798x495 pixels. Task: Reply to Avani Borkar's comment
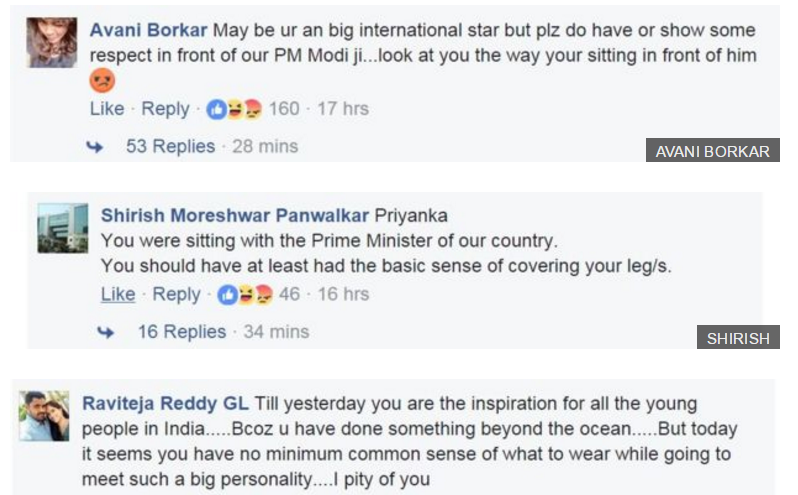click(165, 108)
